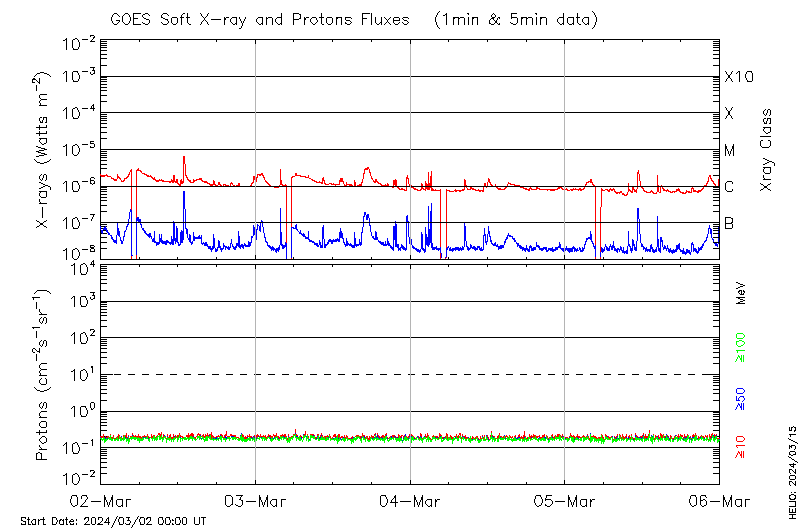
Task: Select the M class label on right axis
Action: pos(730,151)
